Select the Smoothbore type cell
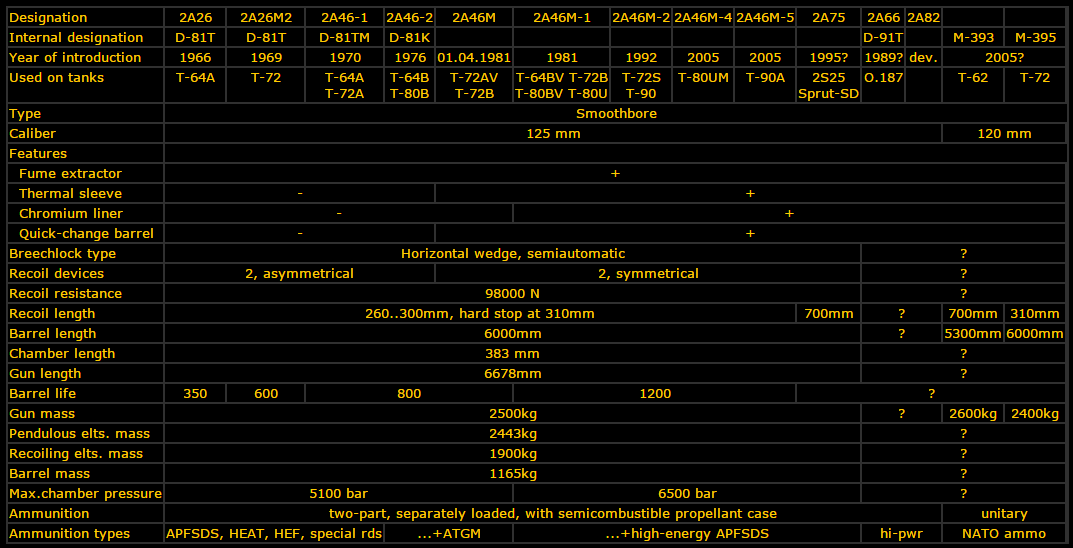 tap(615, 114)
